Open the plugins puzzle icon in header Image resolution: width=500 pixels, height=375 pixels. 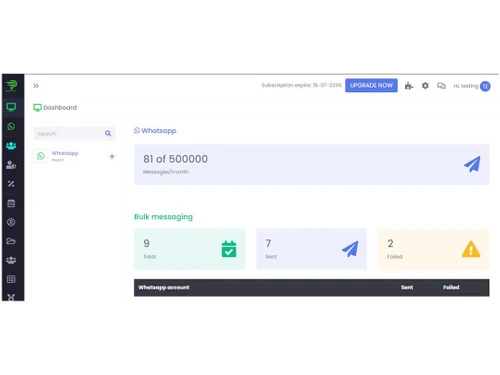tap(409, 86)
